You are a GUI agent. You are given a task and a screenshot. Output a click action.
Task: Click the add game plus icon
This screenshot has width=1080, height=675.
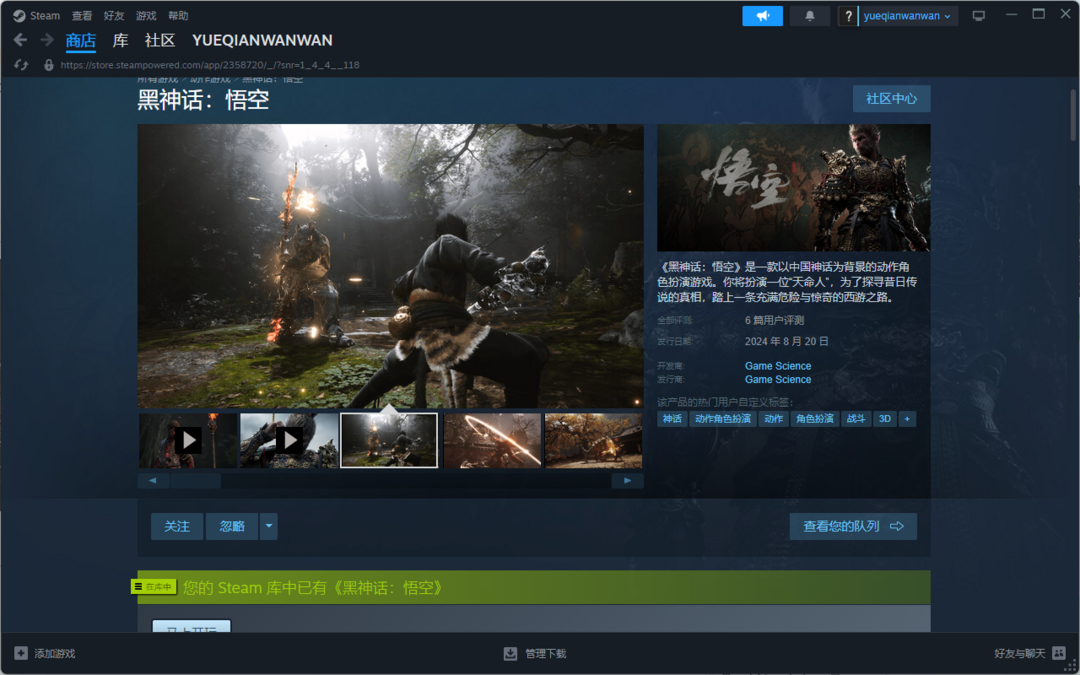pyautogui.click(x=21, y=653)
